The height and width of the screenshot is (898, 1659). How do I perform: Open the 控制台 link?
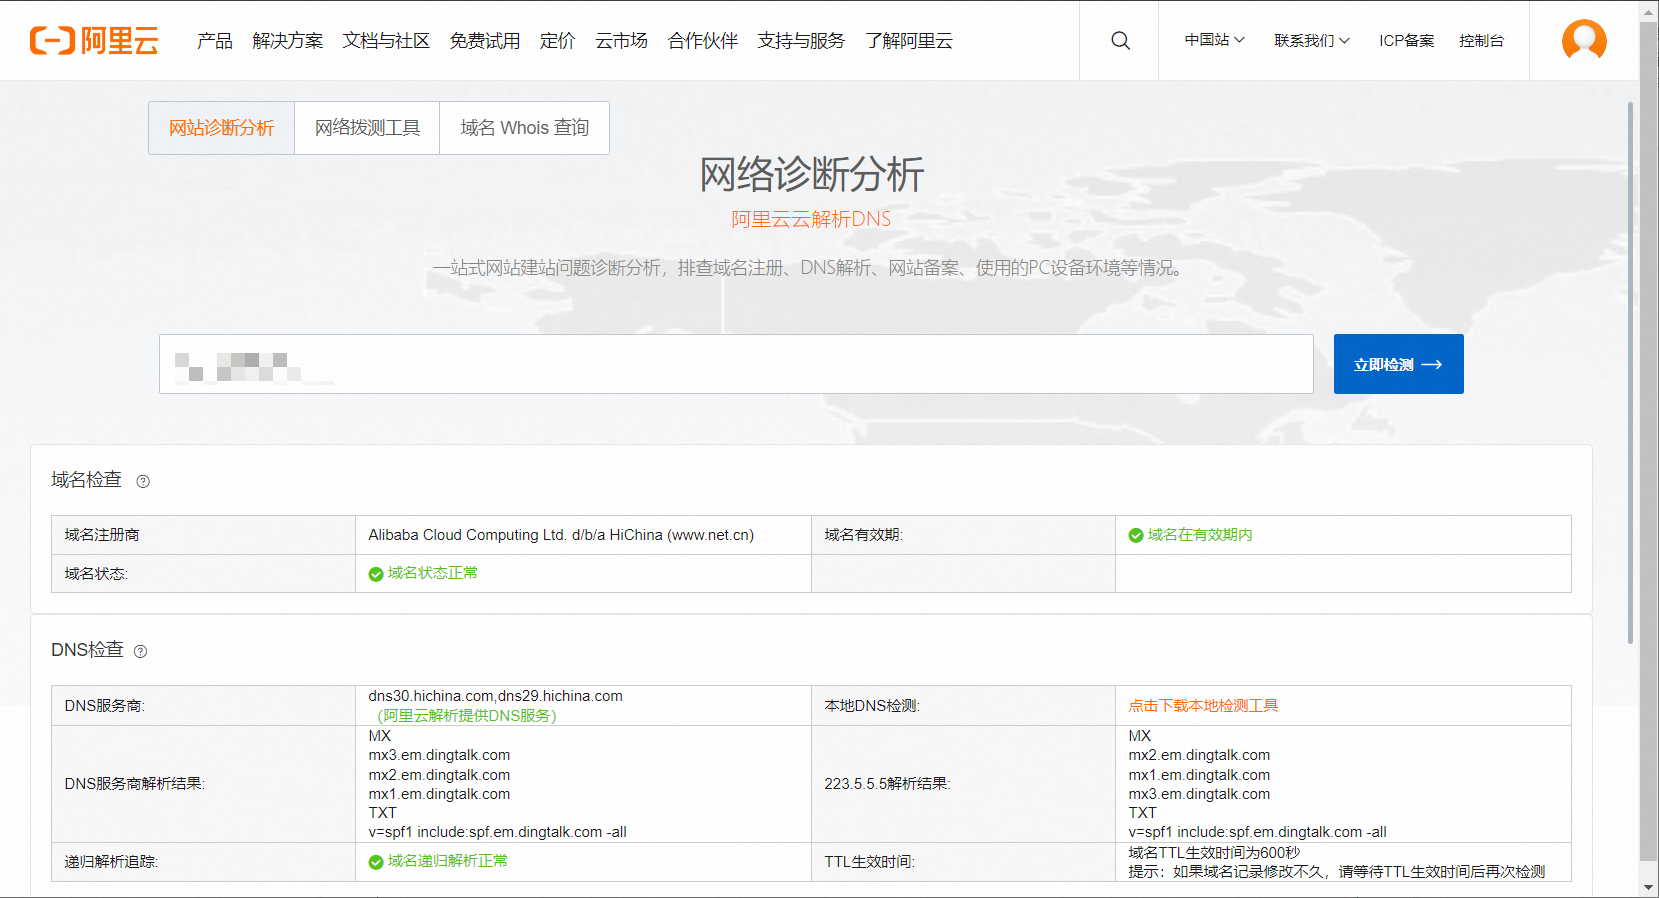click(1481, 40)
